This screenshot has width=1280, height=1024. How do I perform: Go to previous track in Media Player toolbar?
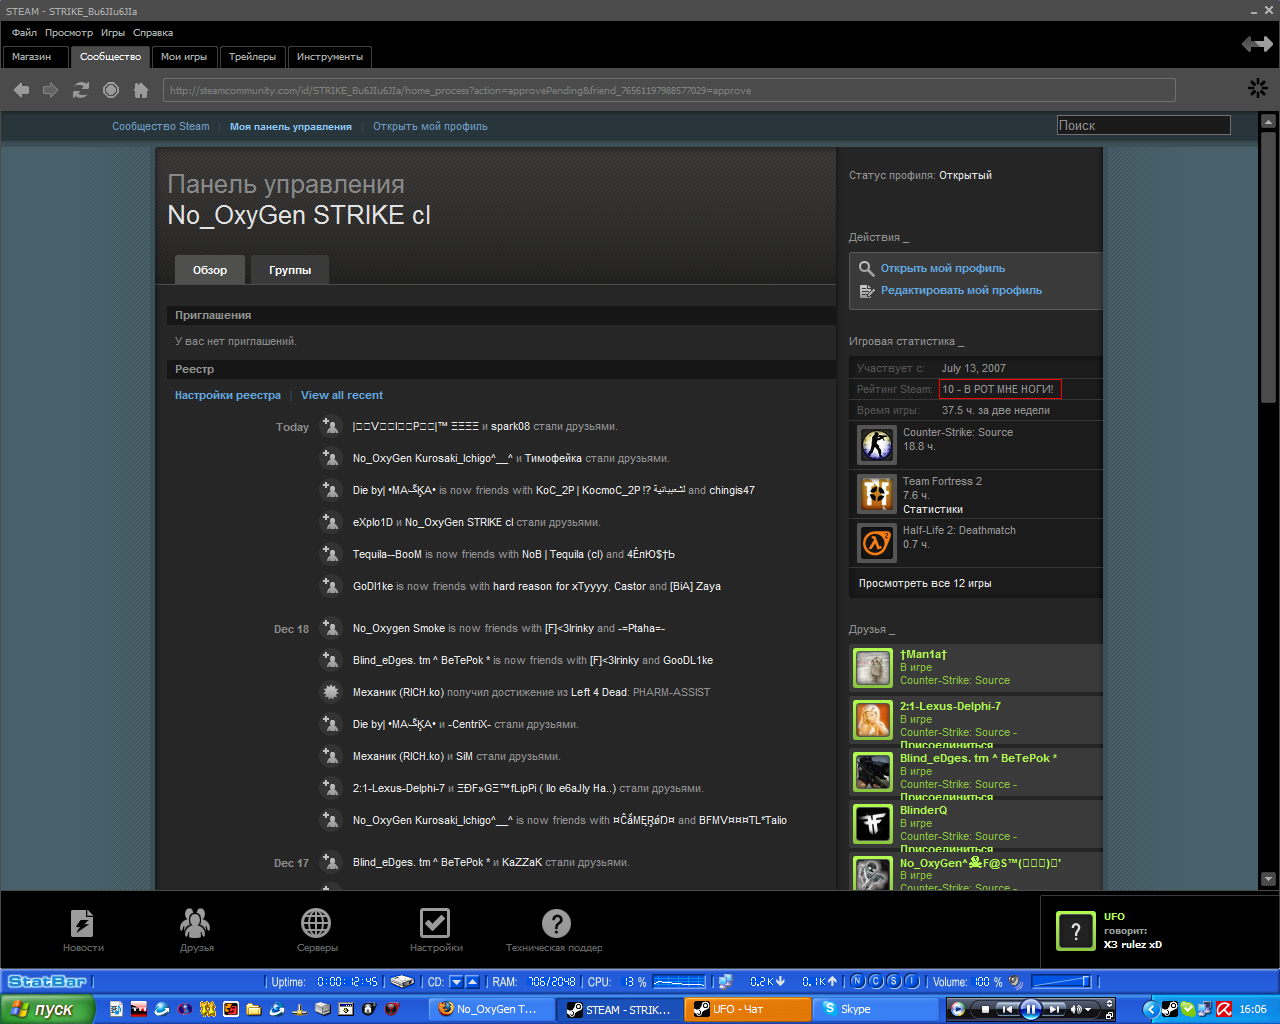pyautogui.click(x=1007, y=1010)
